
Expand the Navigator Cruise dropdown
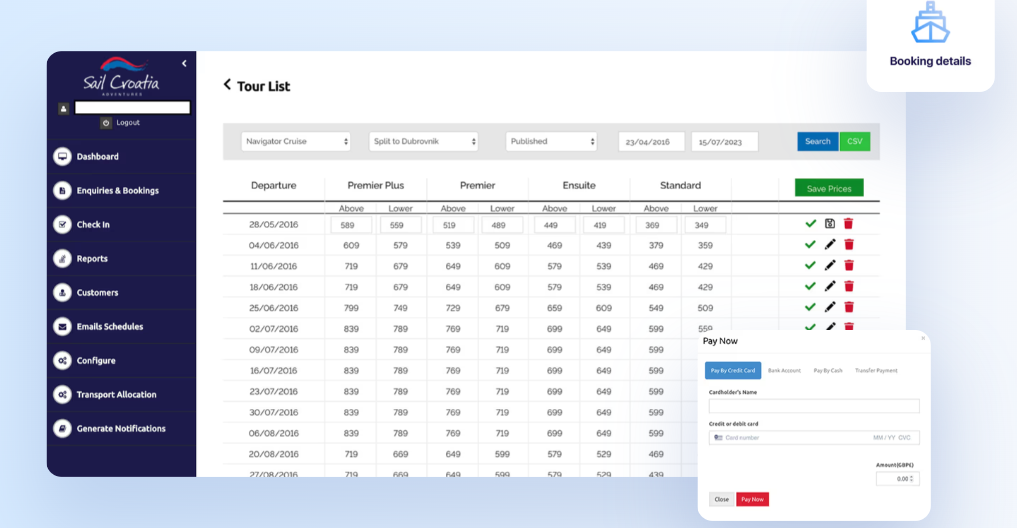(x=296, y=142)
